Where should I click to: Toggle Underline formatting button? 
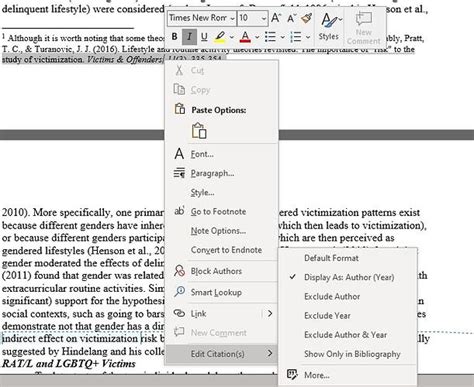click(x=204, y=37)
